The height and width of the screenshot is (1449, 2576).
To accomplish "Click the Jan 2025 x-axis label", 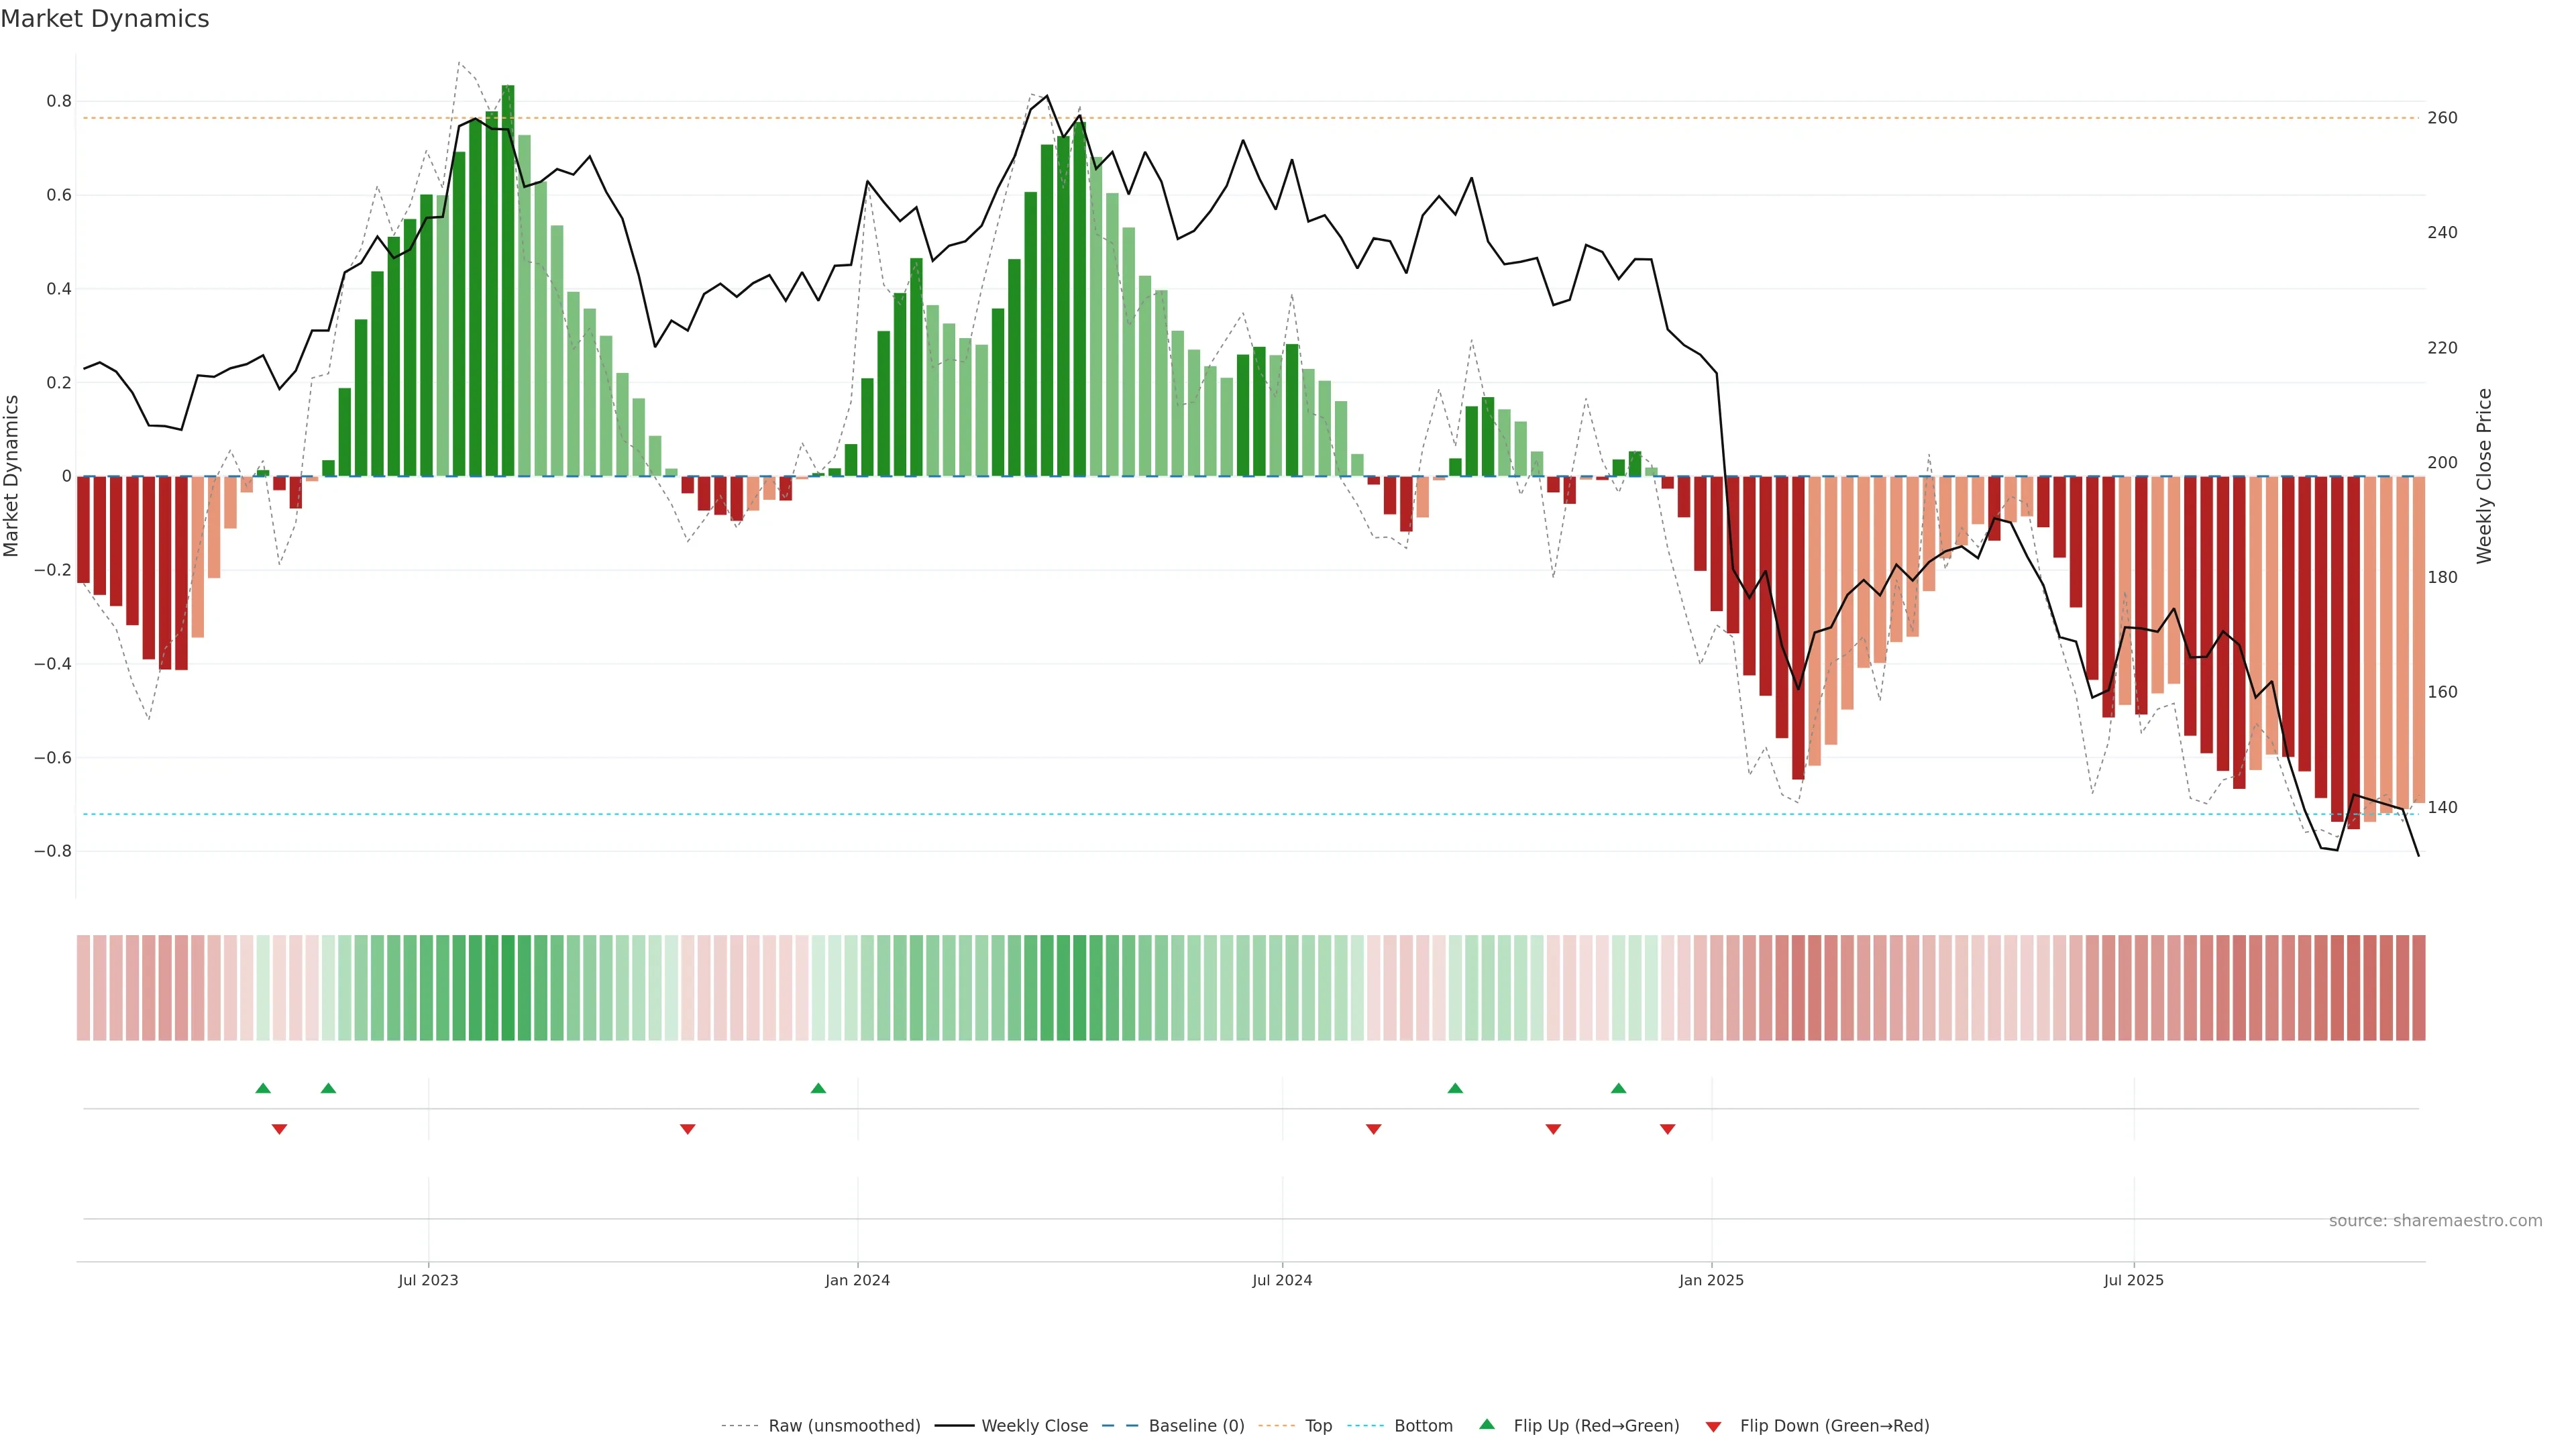I will point(1711,1280).
